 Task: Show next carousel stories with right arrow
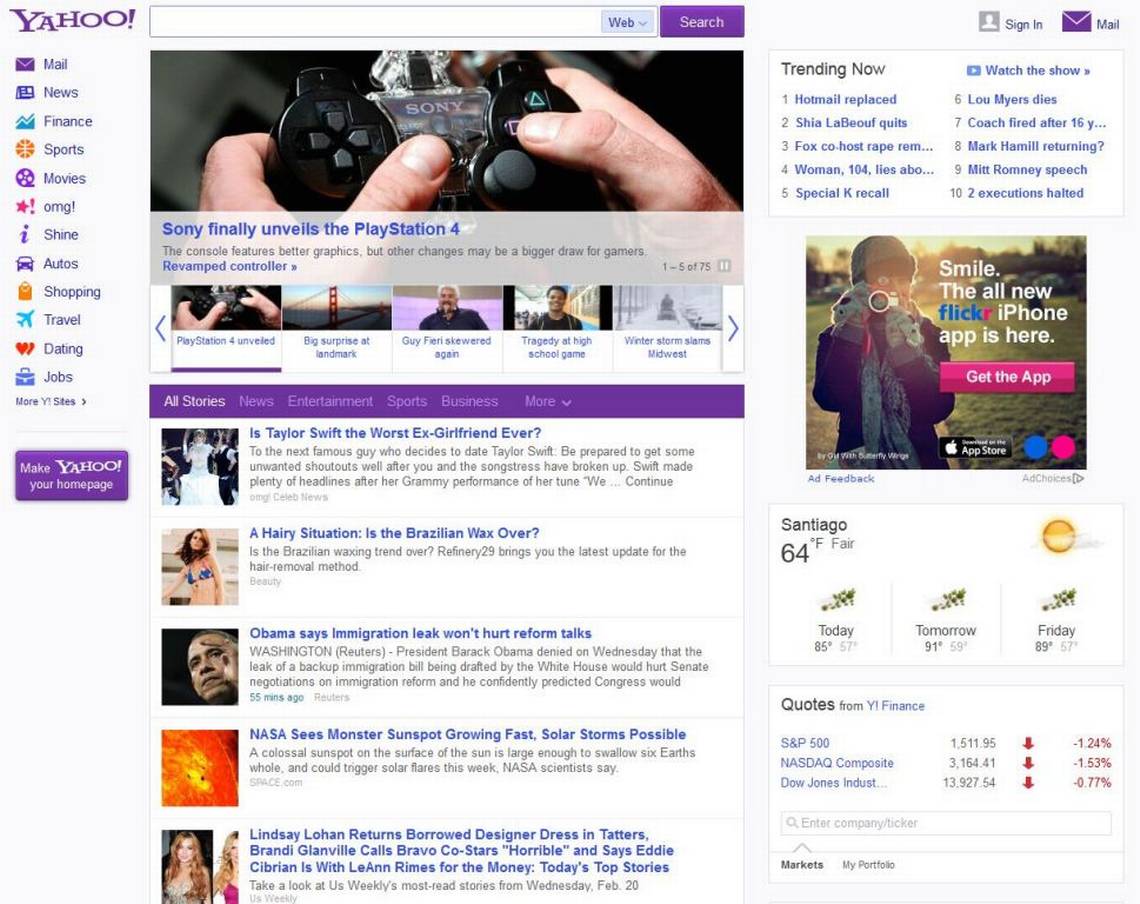pos(733,329)
